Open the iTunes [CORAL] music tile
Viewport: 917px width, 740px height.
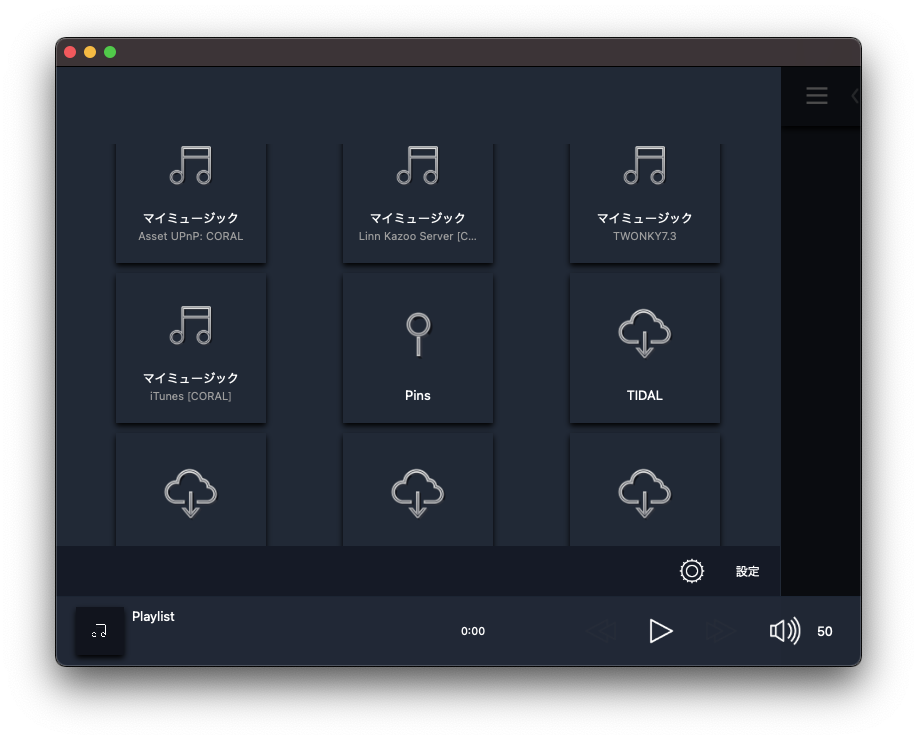click(191, 348)
